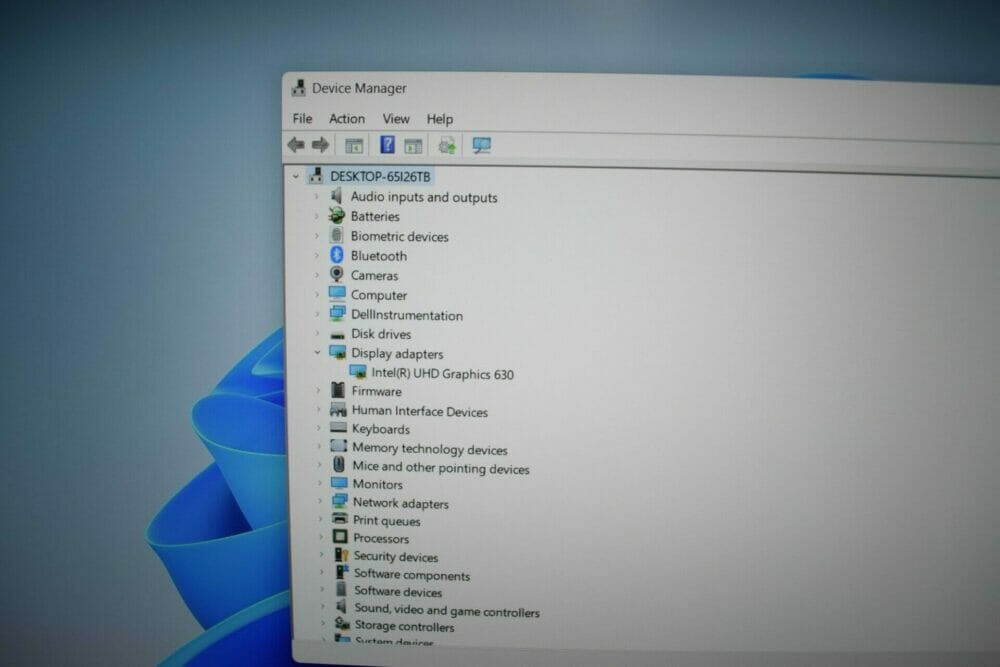The height and width of the screenshot is (667, 1000).
Task: Click the Disk drives category icon
Action: (337, 334)
